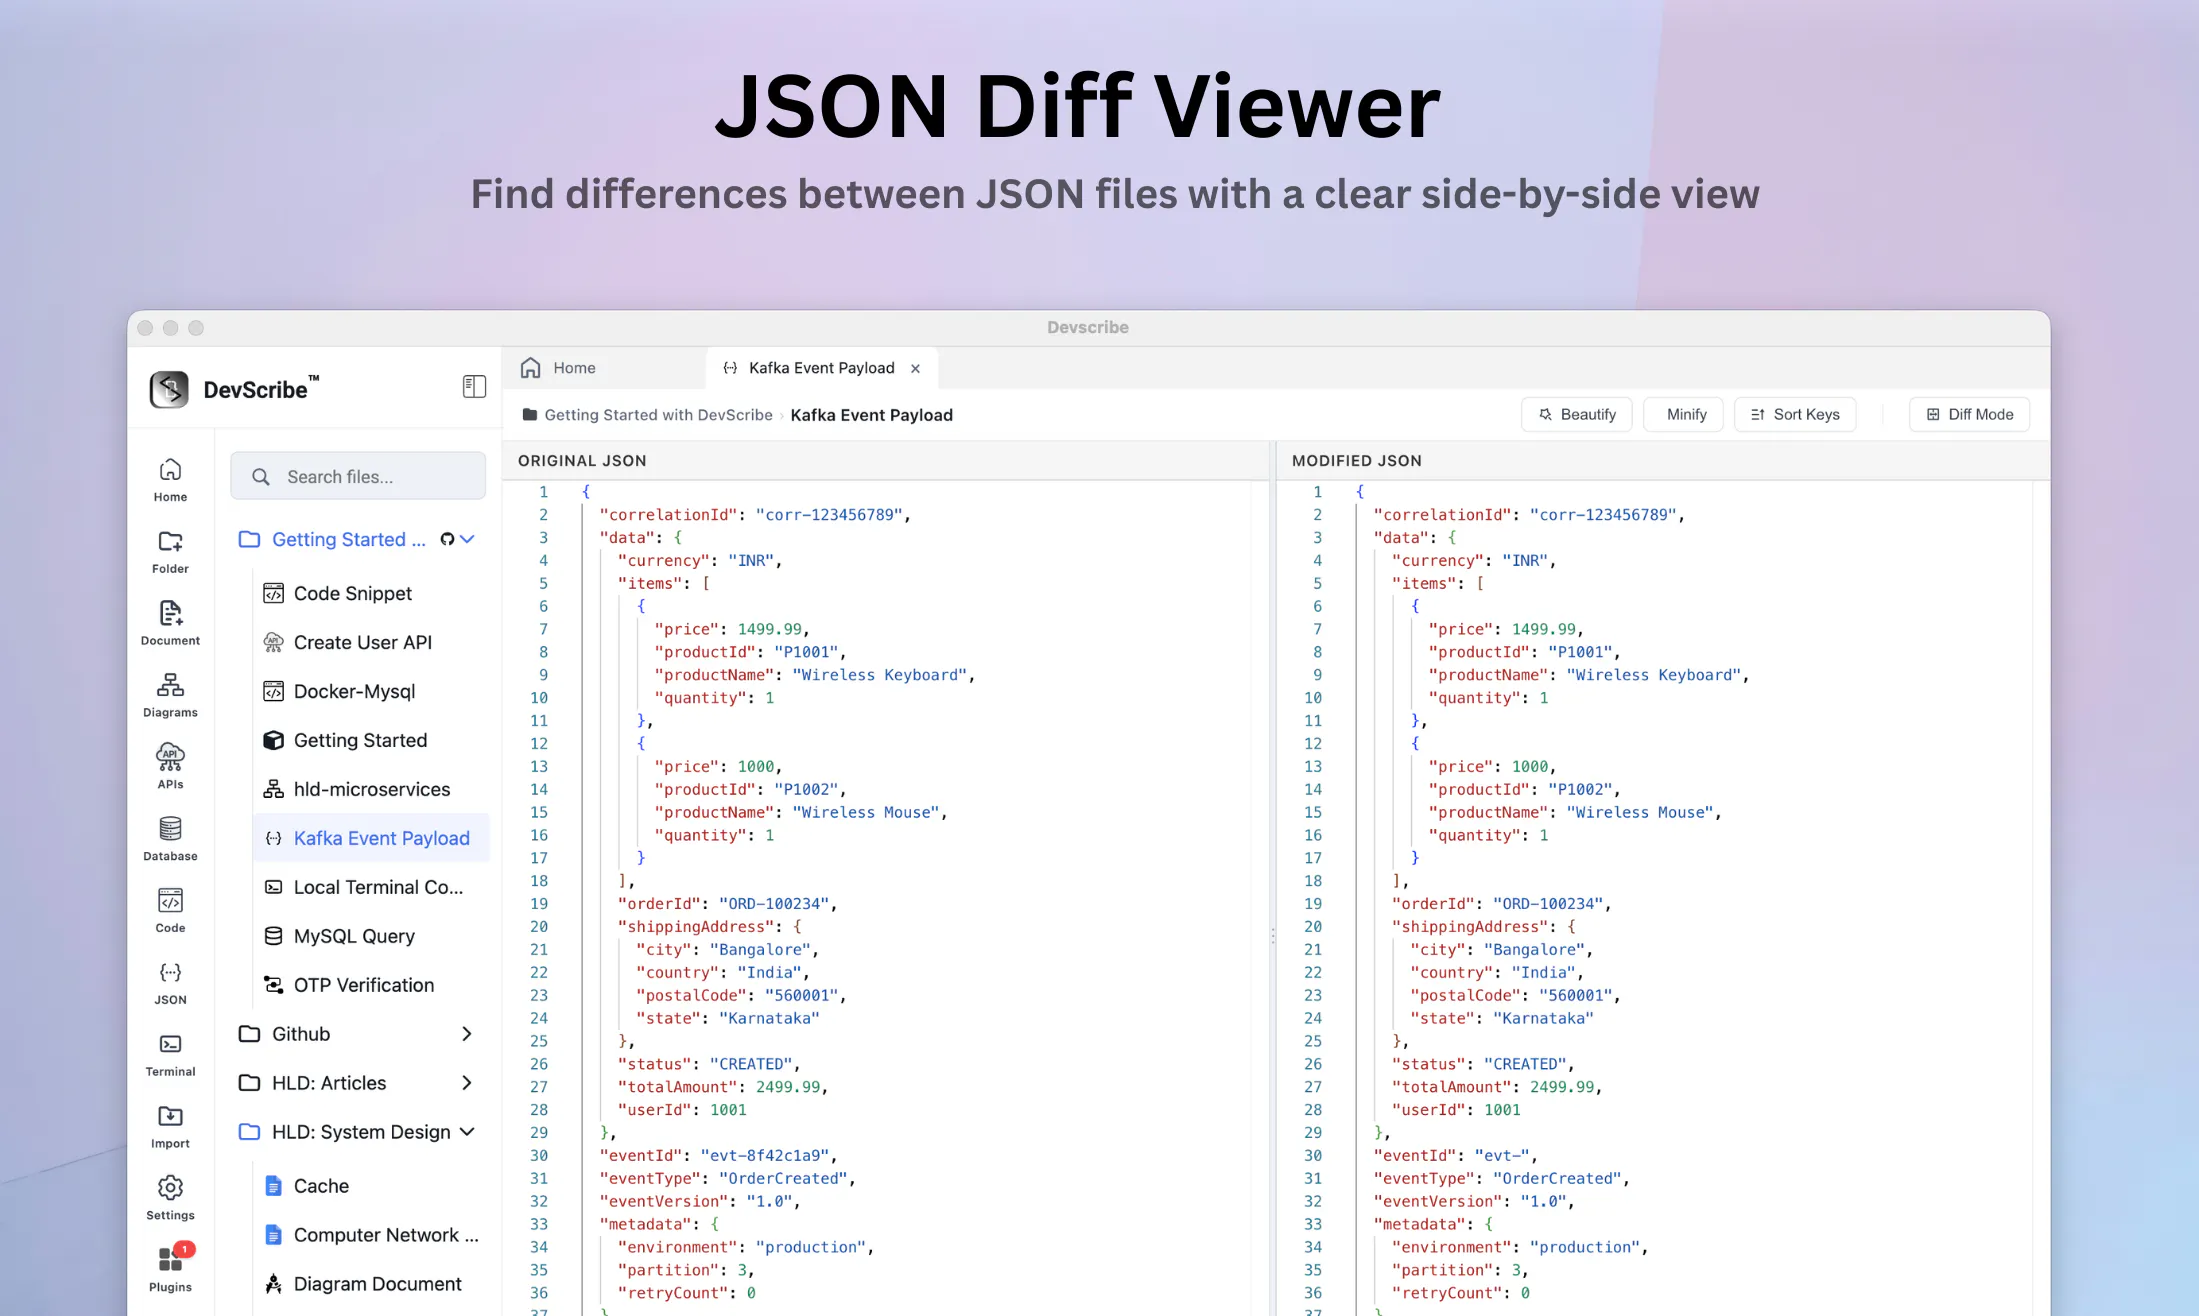The height and width of the screenshot is (1316, 2199).
Task: Focus the Search files field
Action: pos(358,476)
